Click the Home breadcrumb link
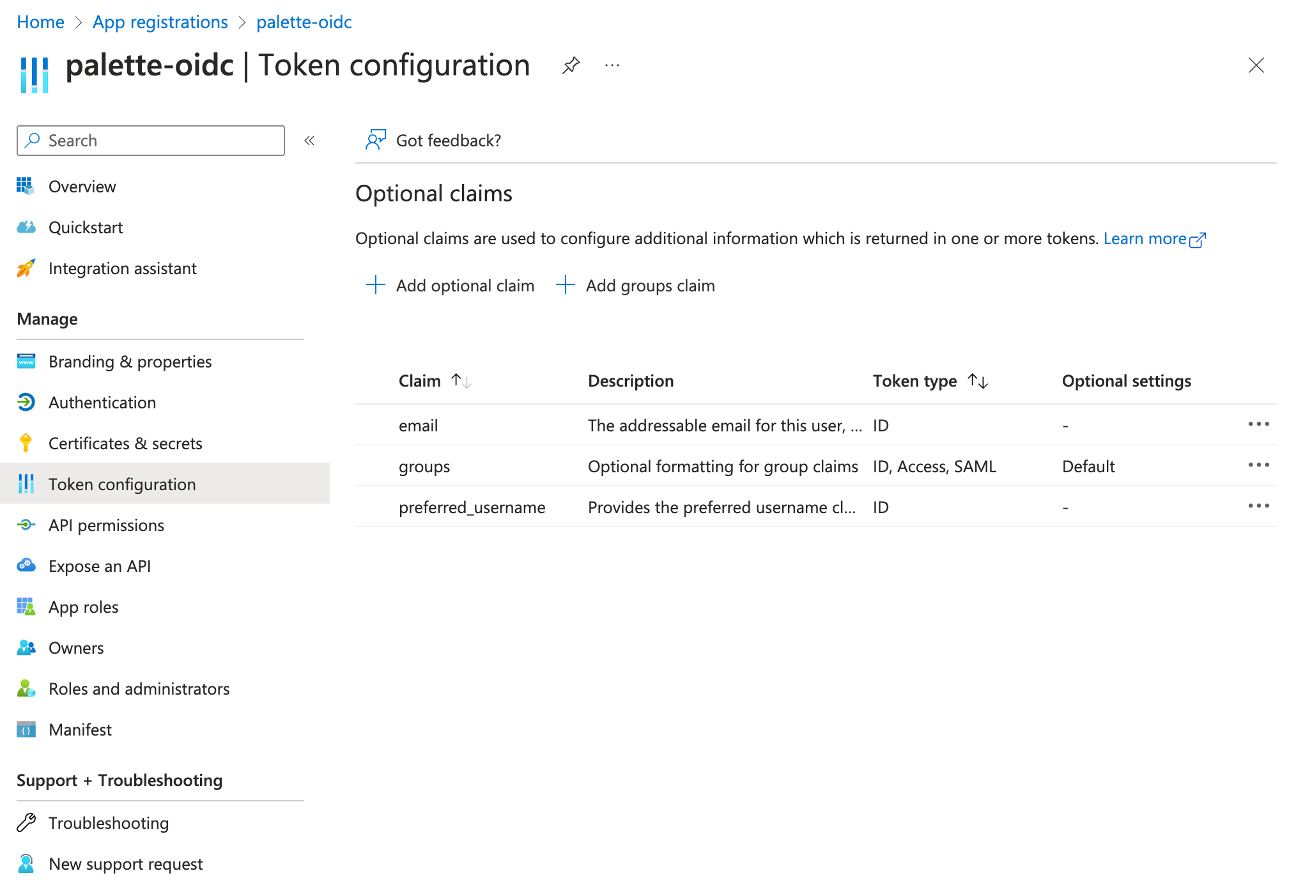The height and width of the screenshot is (888, 1296). pos(40,22)
